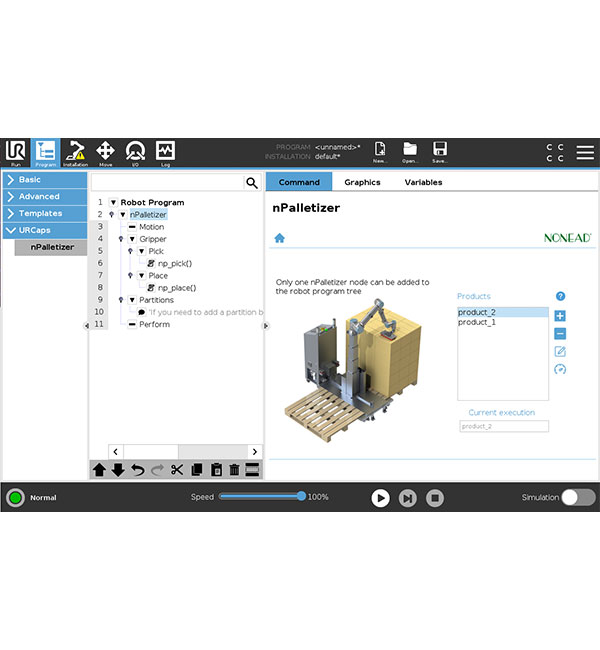Open the Log tab icon
The image size is (600, 650).
(x=165, y=151)
